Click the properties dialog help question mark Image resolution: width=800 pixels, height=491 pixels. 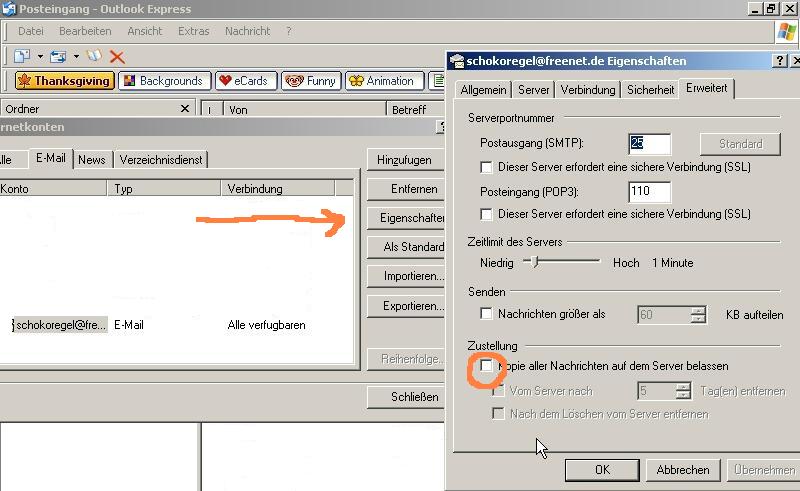[779, 61]
